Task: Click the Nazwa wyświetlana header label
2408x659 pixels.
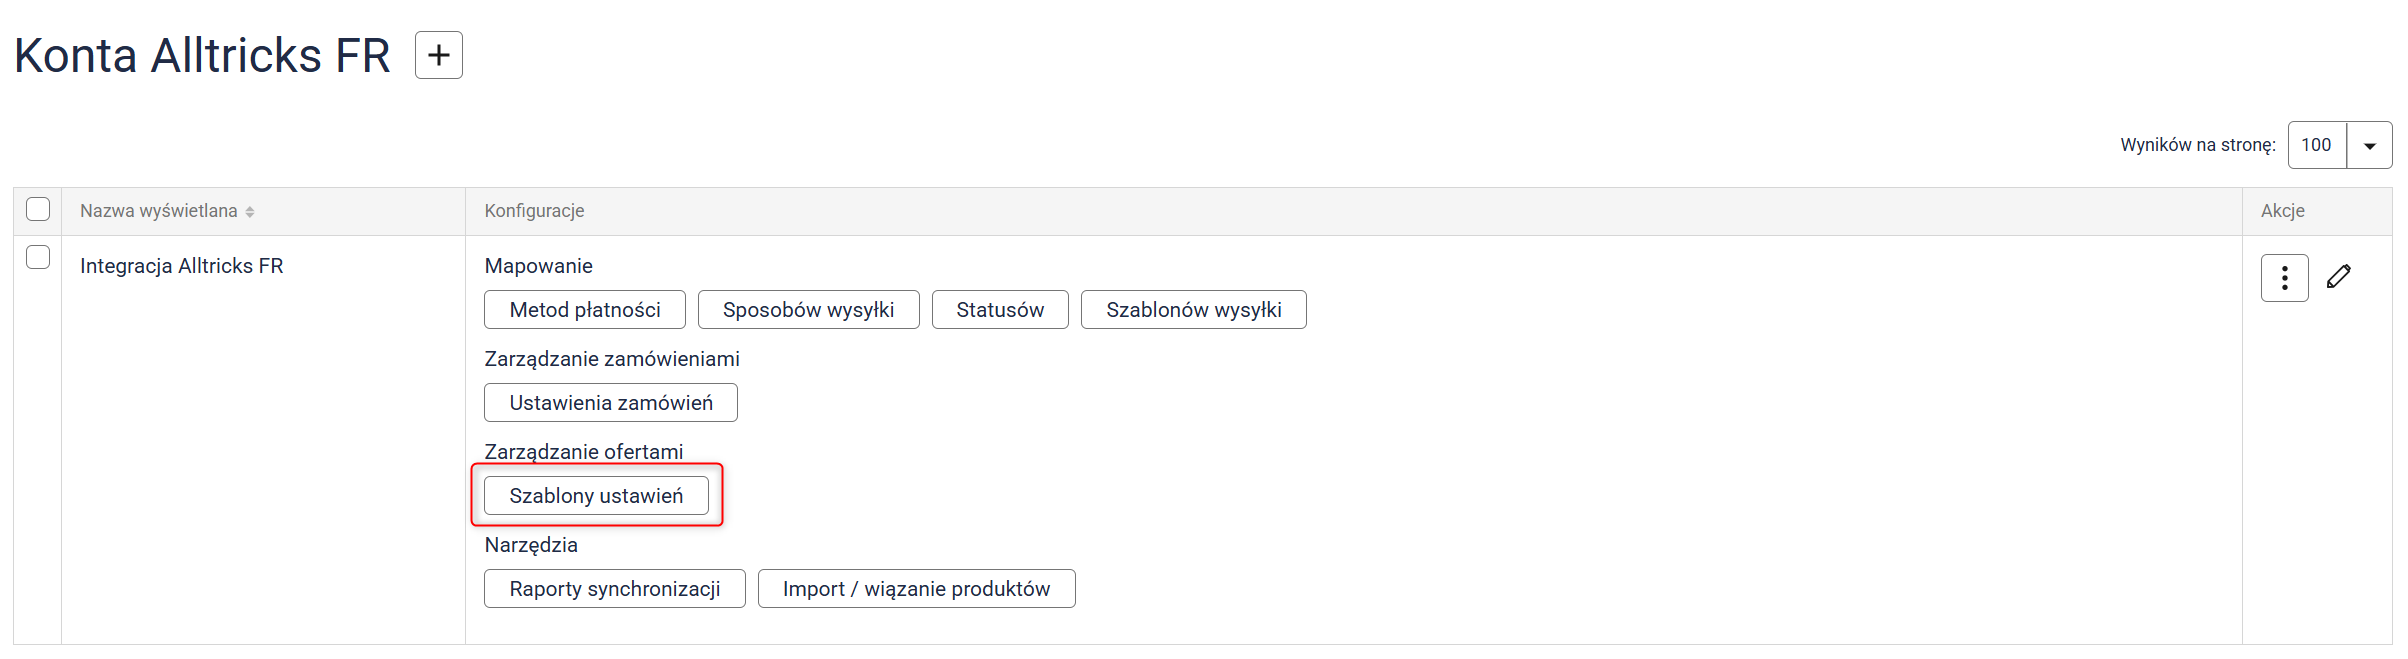Action: (x=159, y=211)
